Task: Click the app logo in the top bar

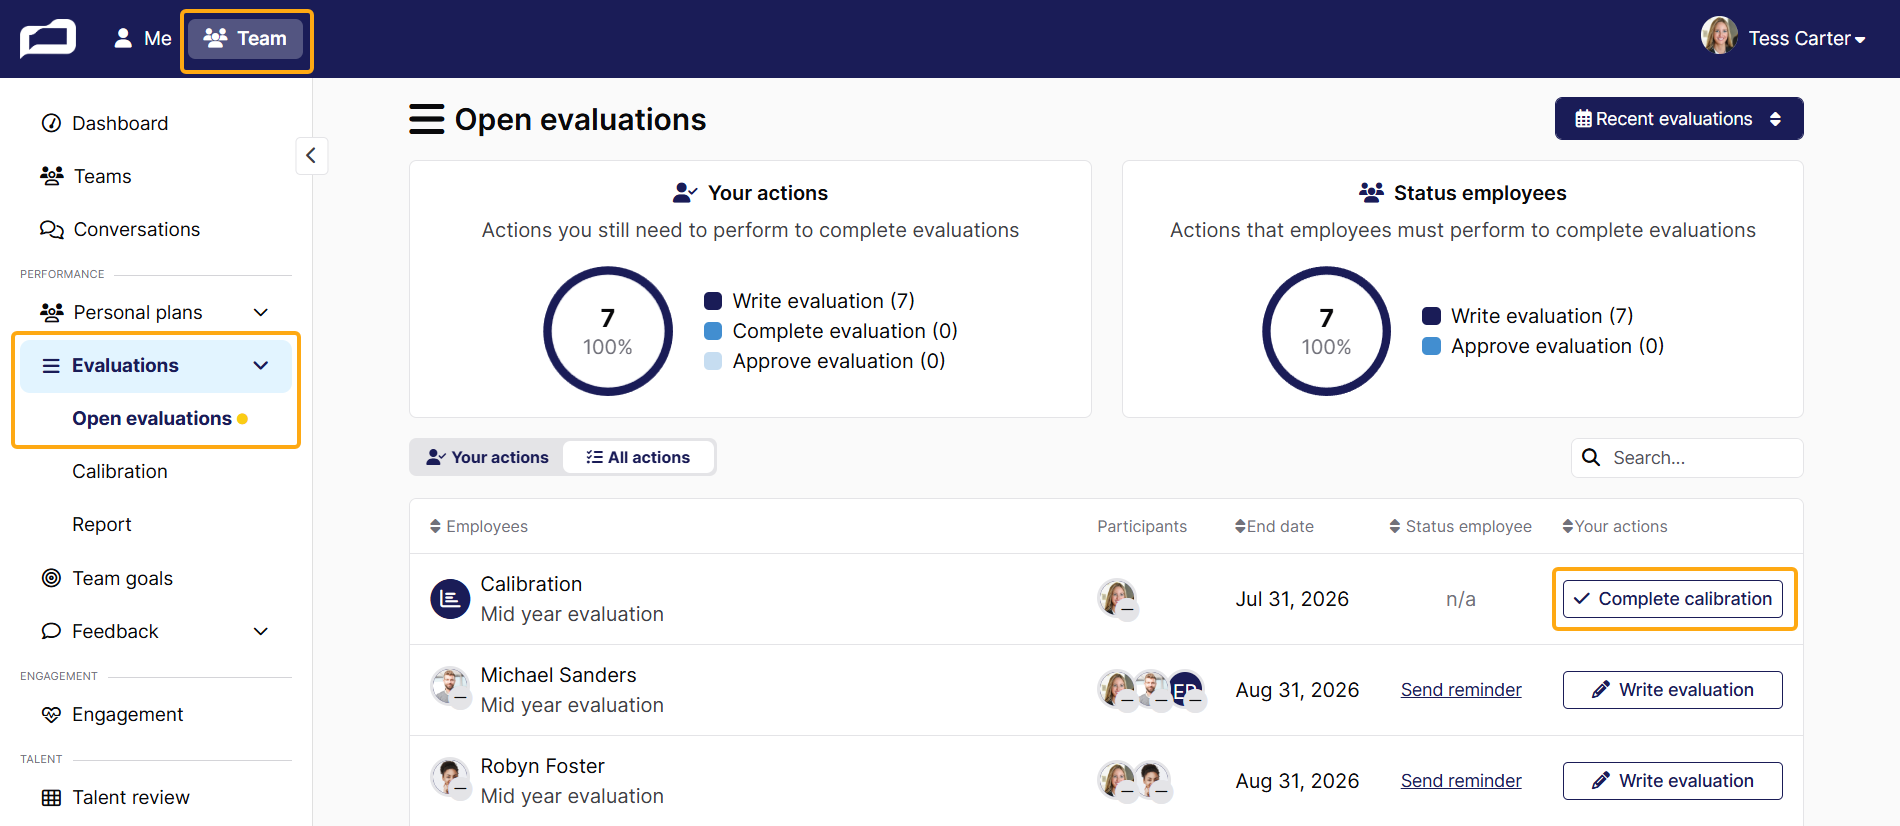Action: click(x=48, y=39)
